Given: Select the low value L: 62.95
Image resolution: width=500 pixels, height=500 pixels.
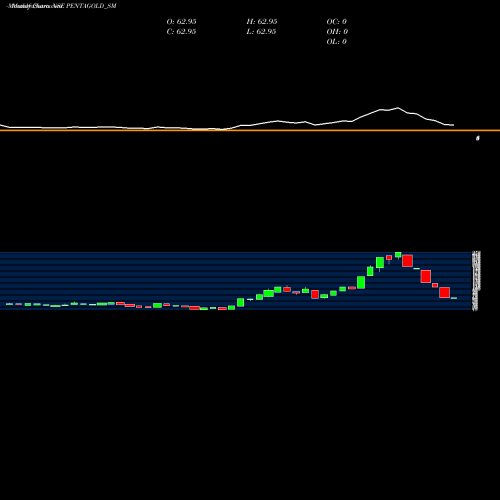Looking at the screenshot, I should [x=262, y=31].
